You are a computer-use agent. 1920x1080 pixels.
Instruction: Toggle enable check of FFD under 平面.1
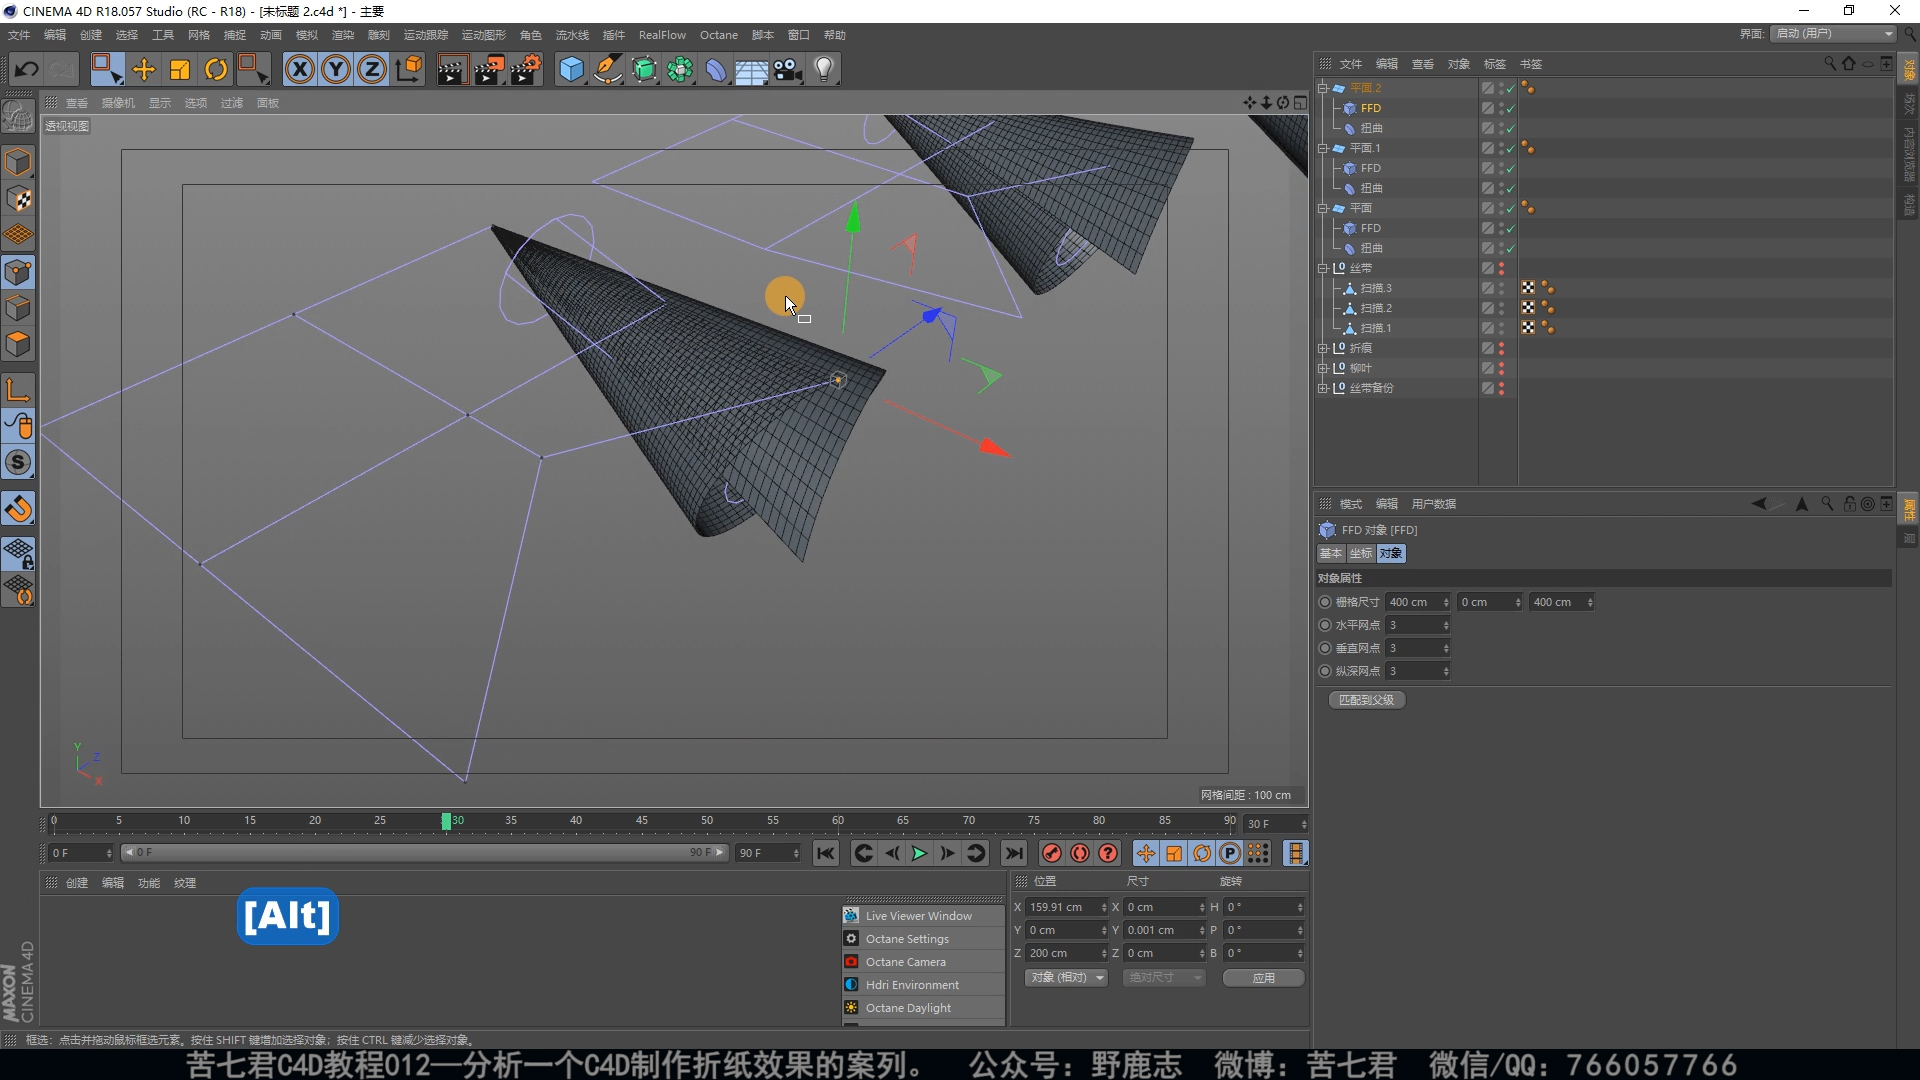point(1511,169)
